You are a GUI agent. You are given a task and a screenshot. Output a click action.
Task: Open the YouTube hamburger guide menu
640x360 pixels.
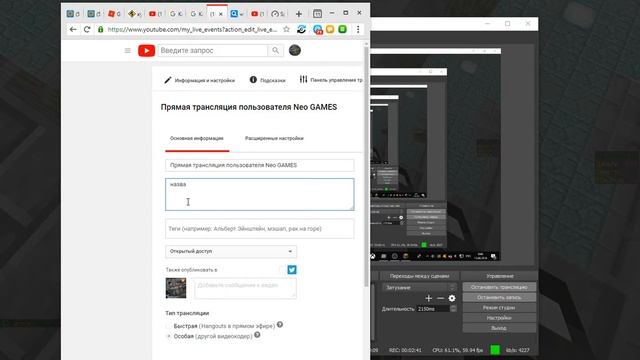pyautogui.click(x=128, y=51)
